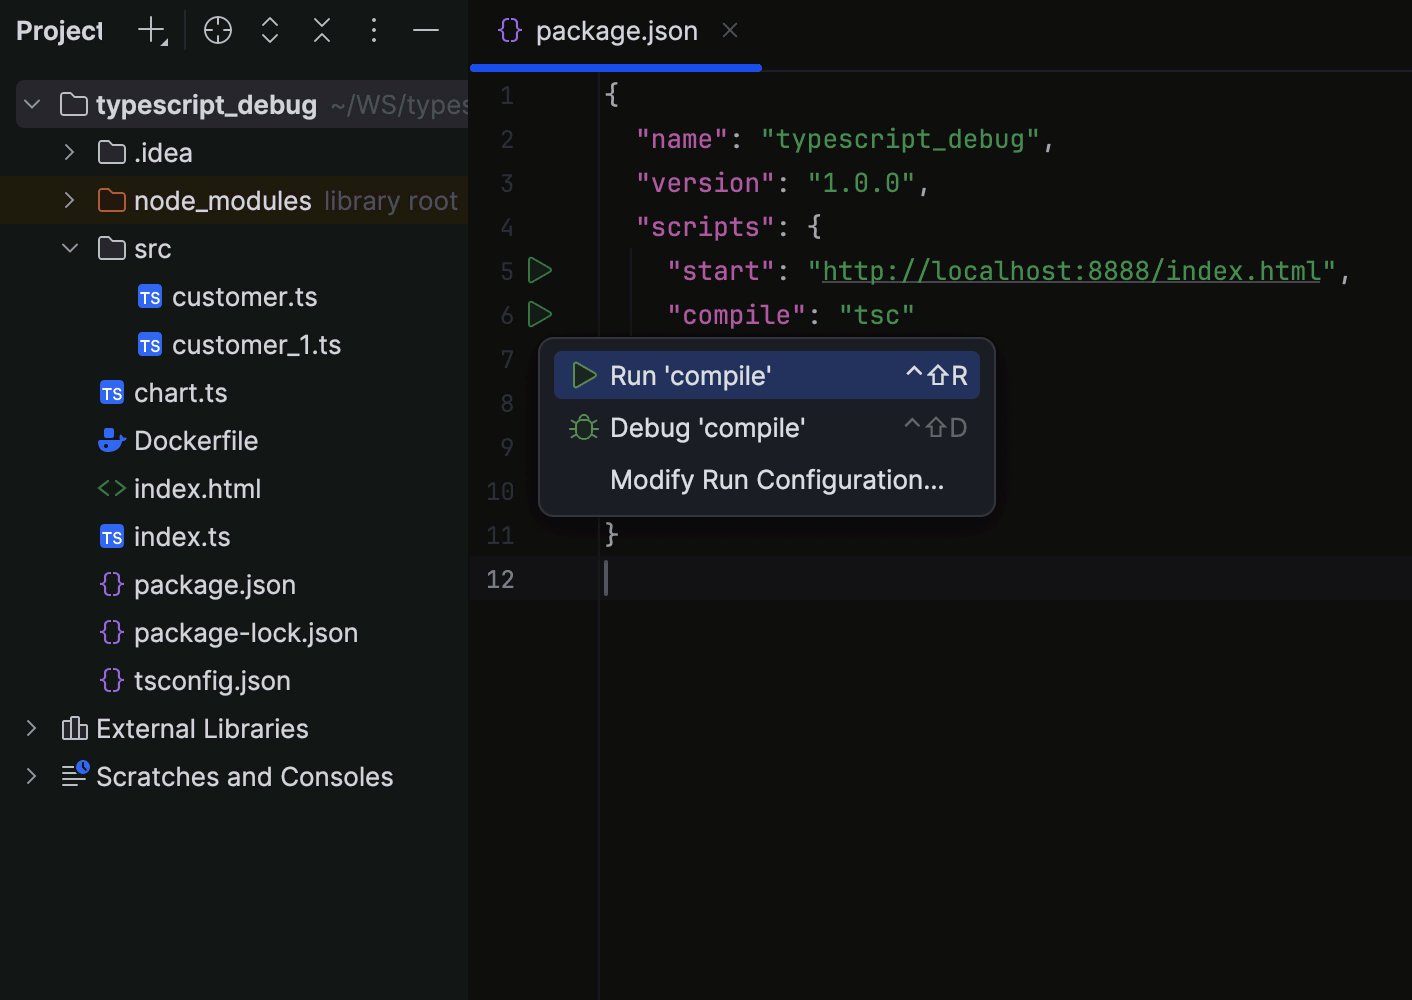
Task: Click the "typescript_debug" name value
Action: 901,139
